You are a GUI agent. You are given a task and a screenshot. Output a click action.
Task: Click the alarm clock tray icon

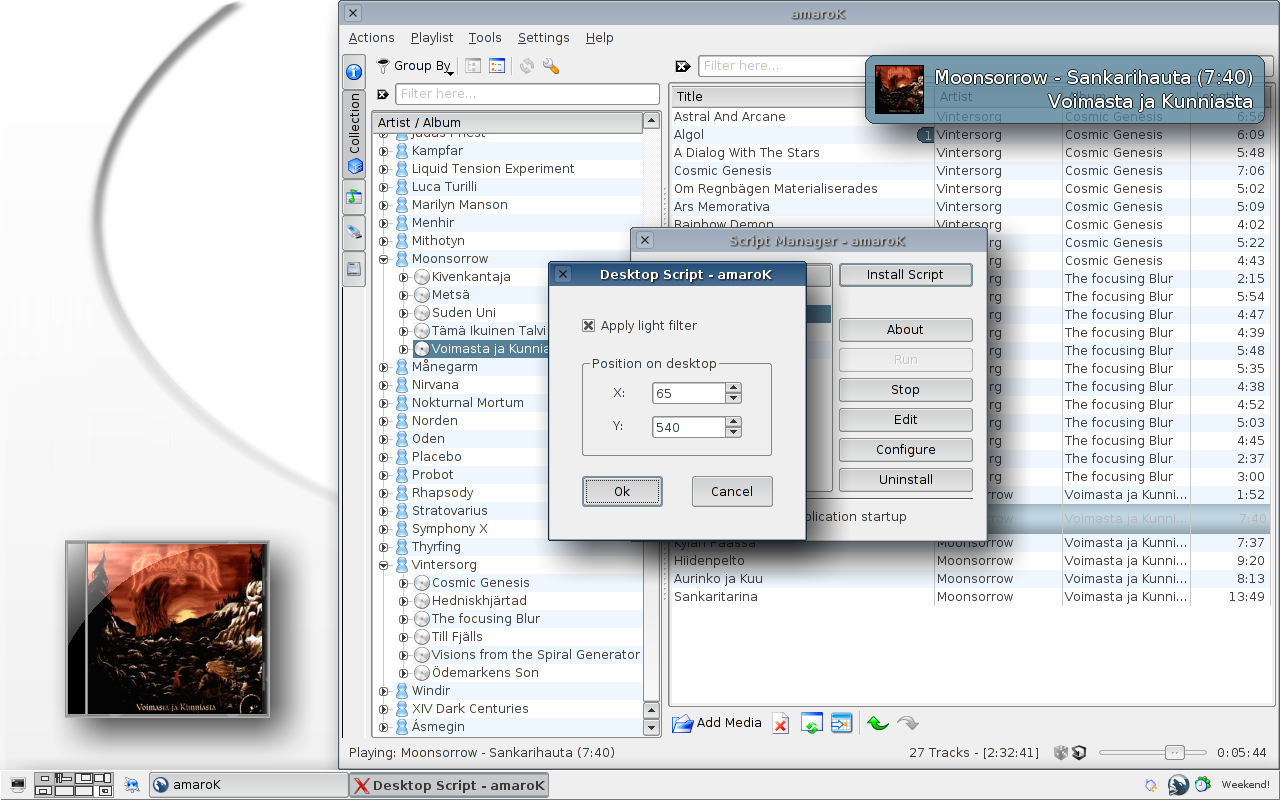pos(1203,785)
